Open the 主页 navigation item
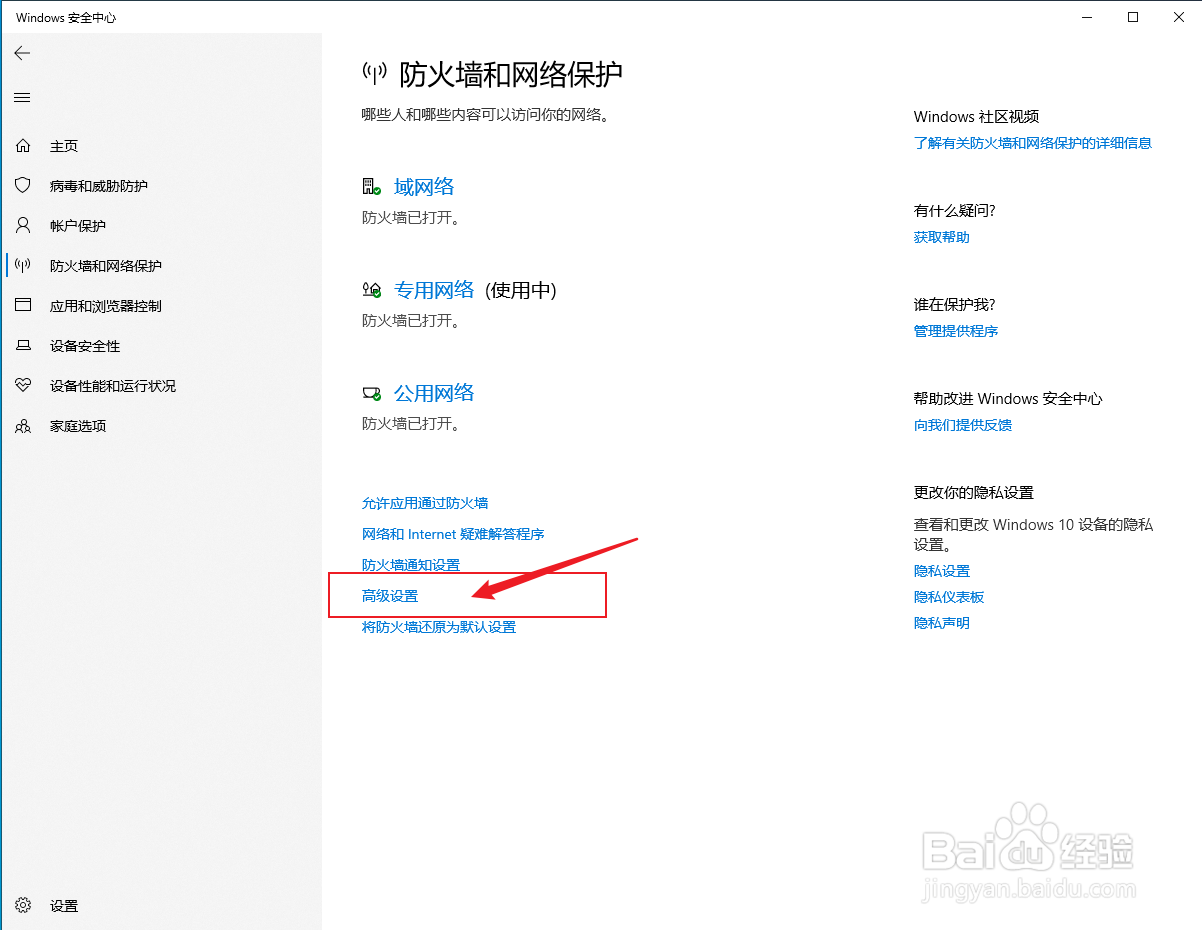Image resolution: width=1202 pixels, height=930 pixels. 64,146
